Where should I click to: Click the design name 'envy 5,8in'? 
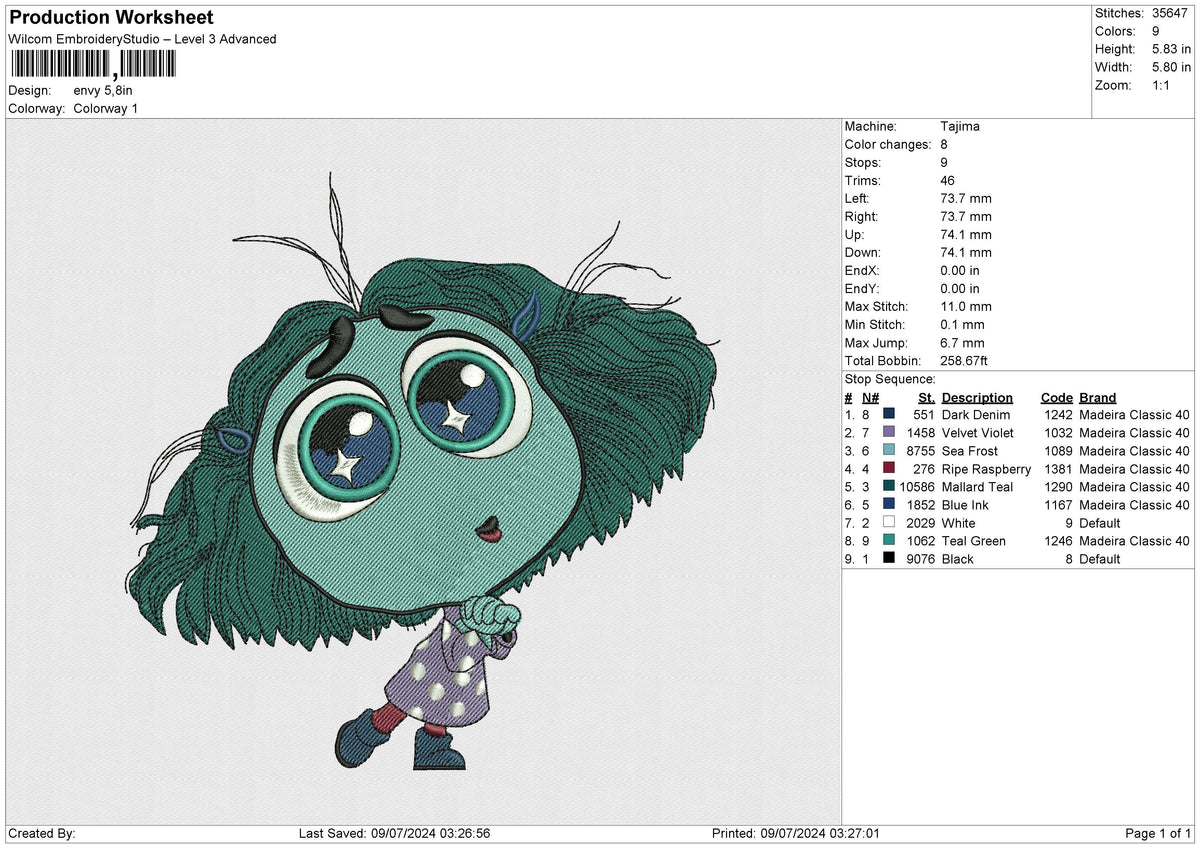(x=103, y=90)
